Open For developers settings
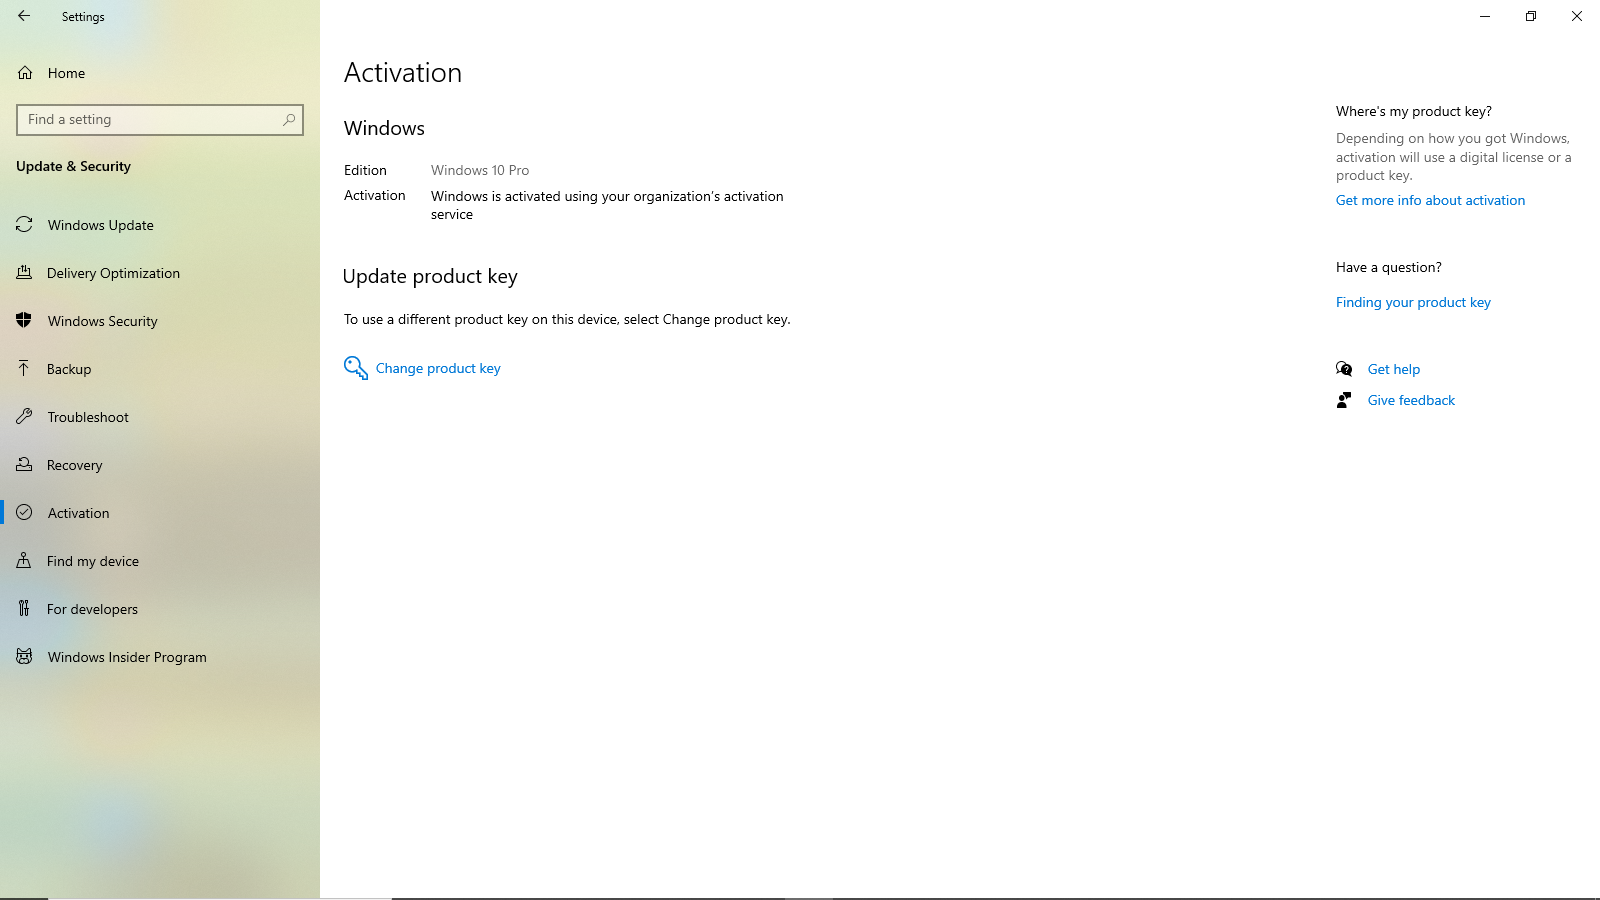Screen dimensions: 1600x900 160,609
